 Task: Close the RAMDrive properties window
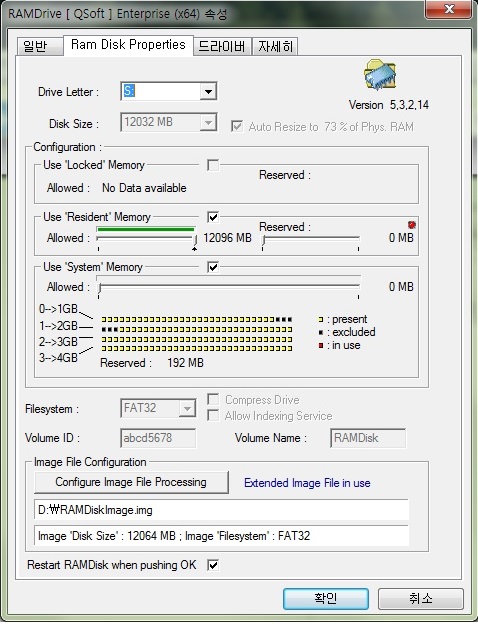pos(449,9)
